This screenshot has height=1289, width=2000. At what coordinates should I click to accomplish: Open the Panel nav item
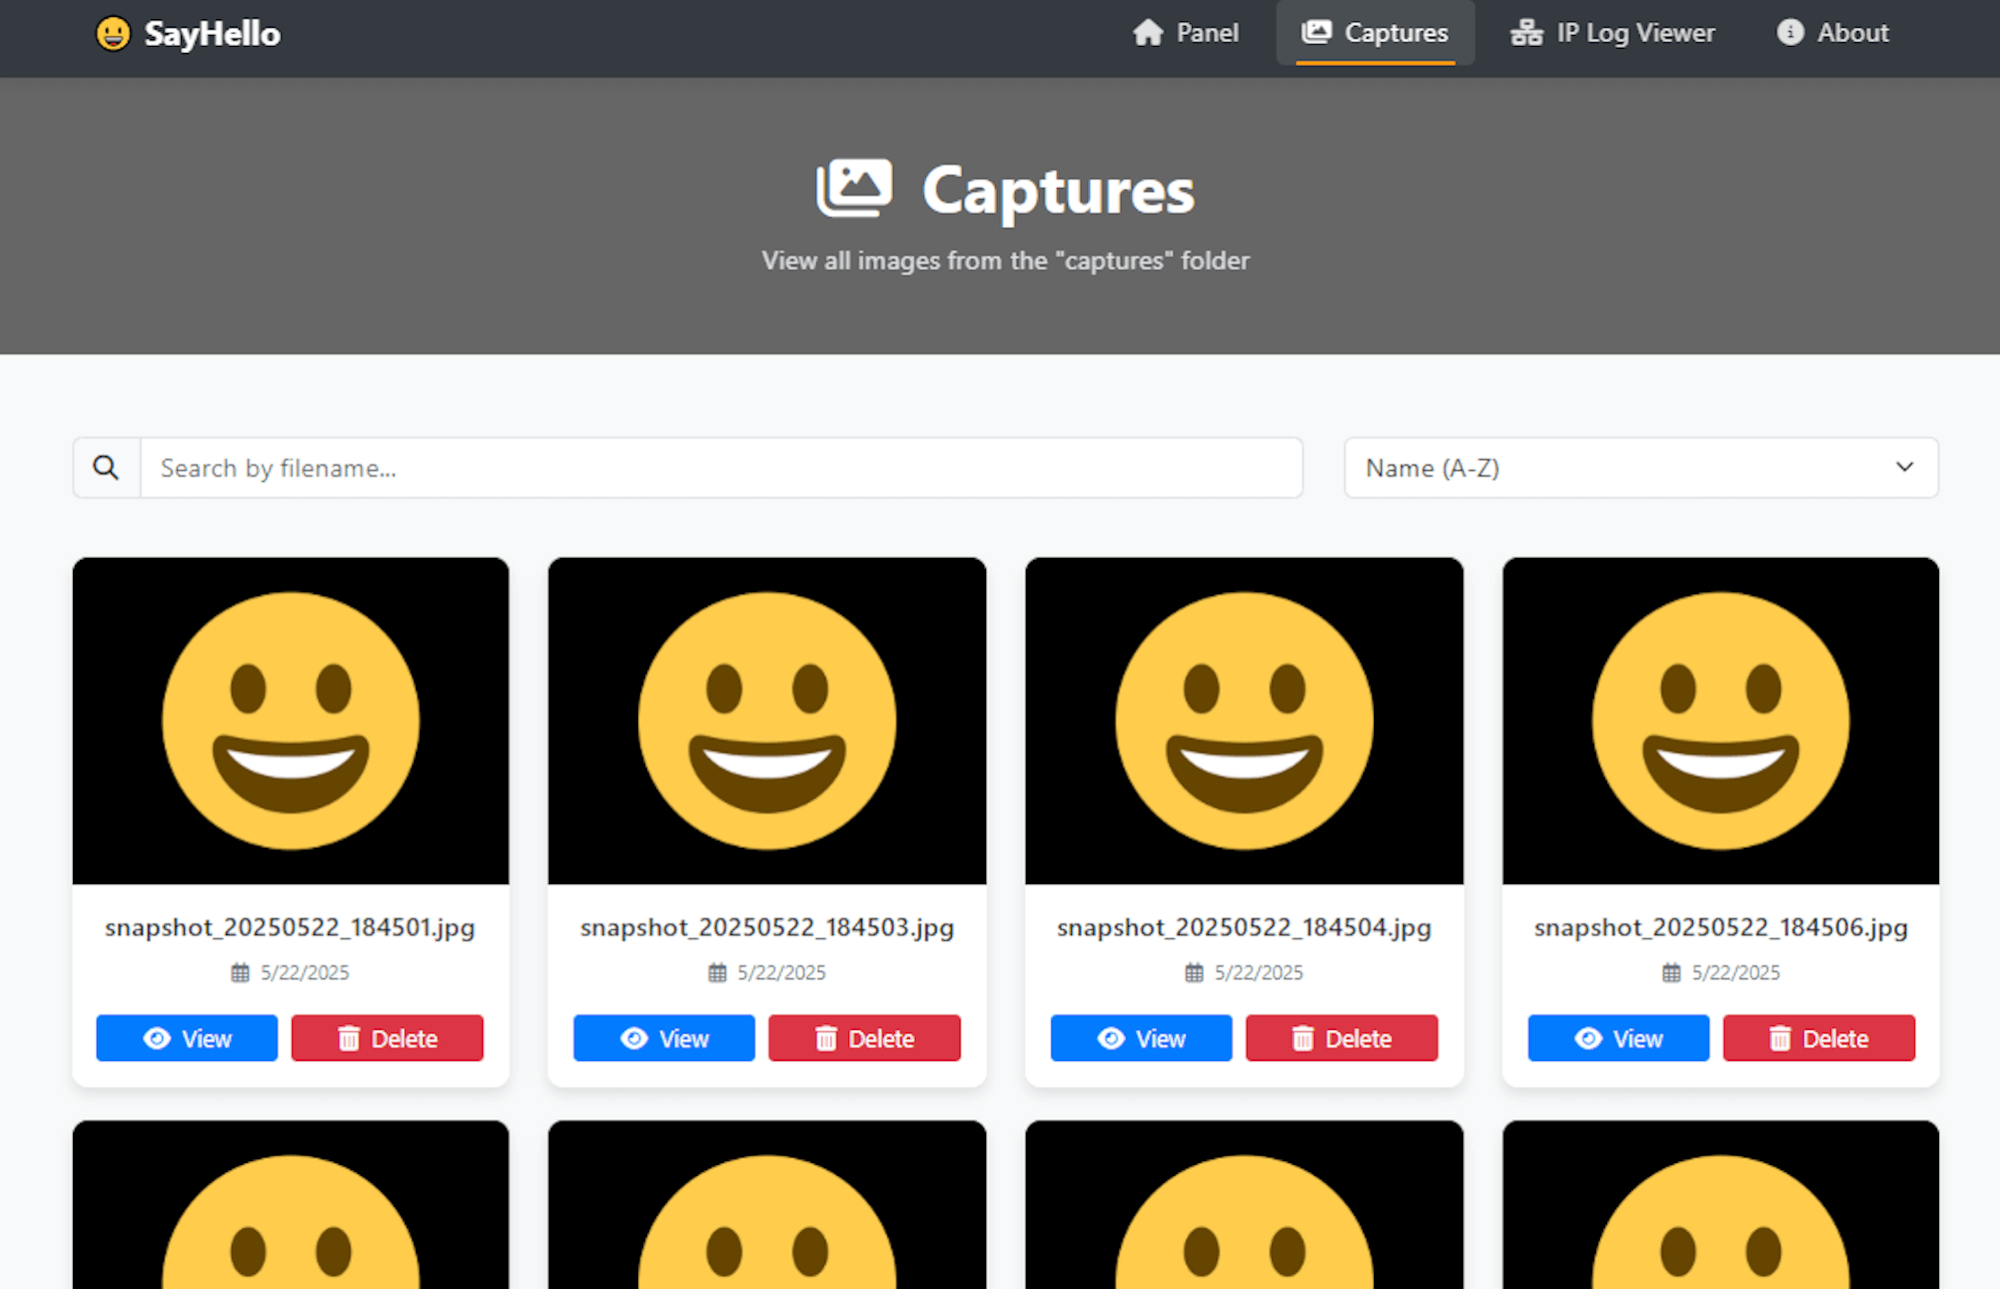[x=1185, y=33]
